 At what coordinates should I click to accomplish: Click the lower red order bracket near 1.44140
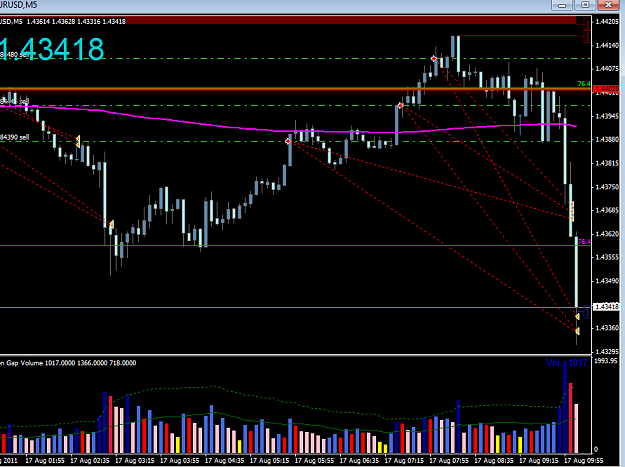pyautogui.click(x=587, y=37)
